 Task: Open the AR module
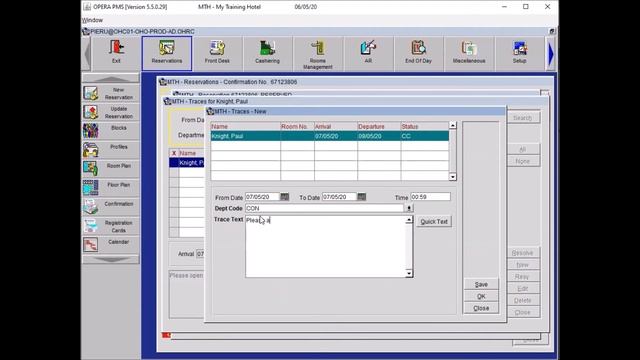pos(368,53)
